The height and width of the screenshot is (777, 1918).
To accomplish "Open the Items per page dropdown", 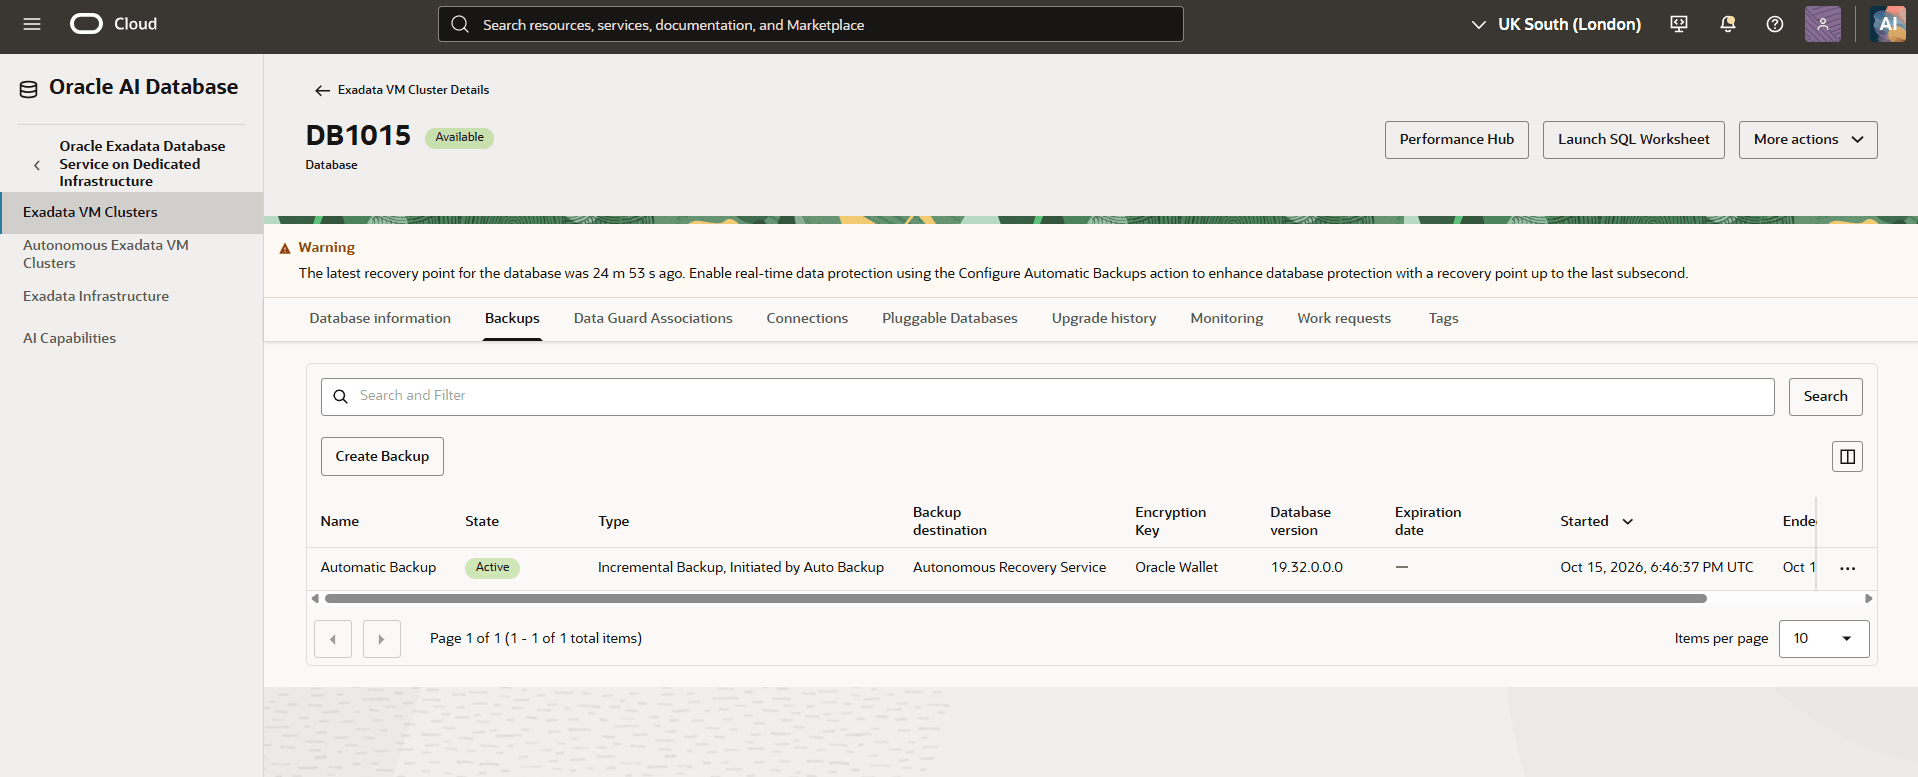I will 1824,639.
